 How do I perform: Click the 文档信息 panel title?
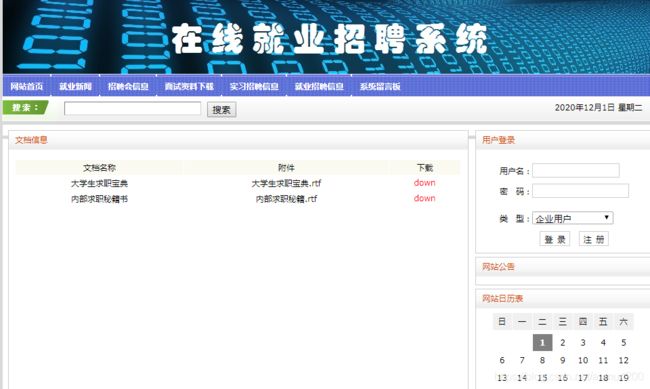coord(31,140)
